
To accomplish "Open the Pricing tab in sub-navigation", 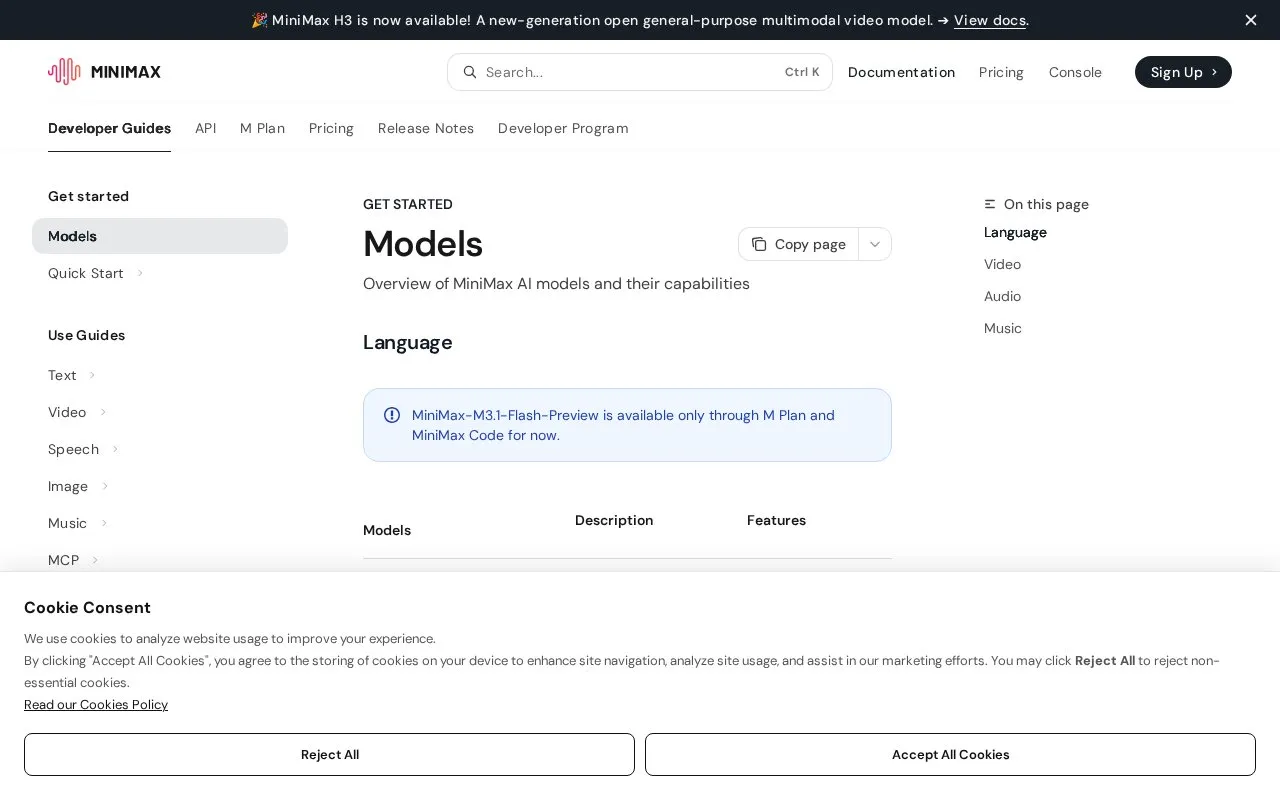I will (331, 128).
